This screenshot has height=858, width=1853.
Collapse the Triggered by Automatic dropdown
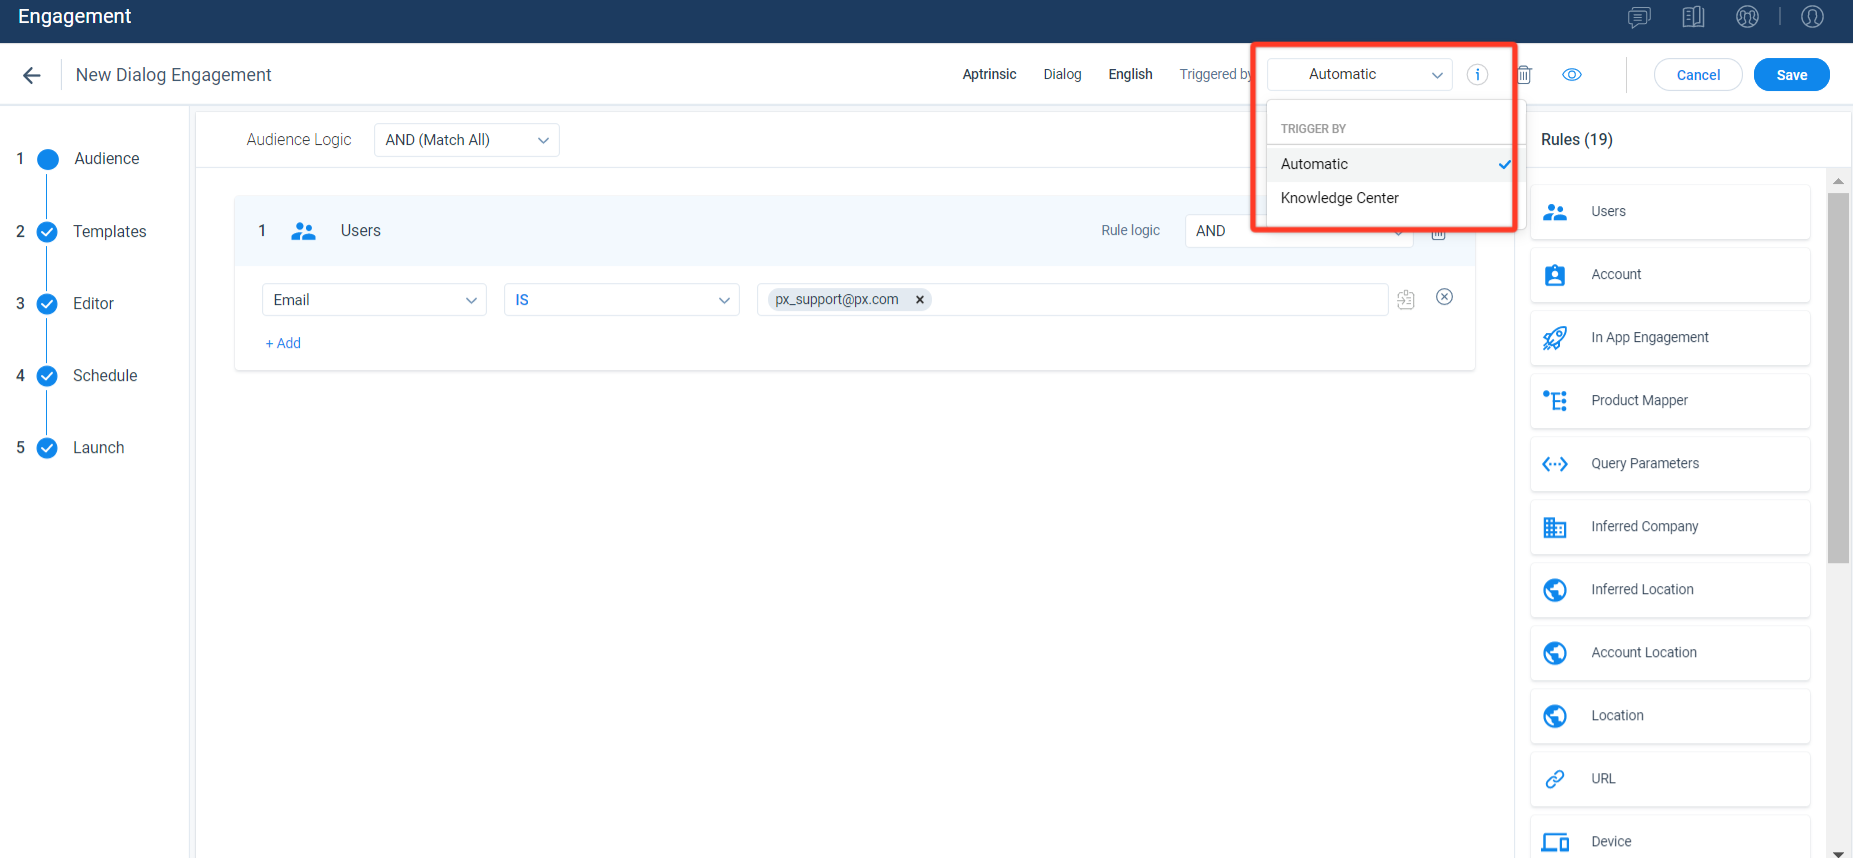coord(1360,75)
